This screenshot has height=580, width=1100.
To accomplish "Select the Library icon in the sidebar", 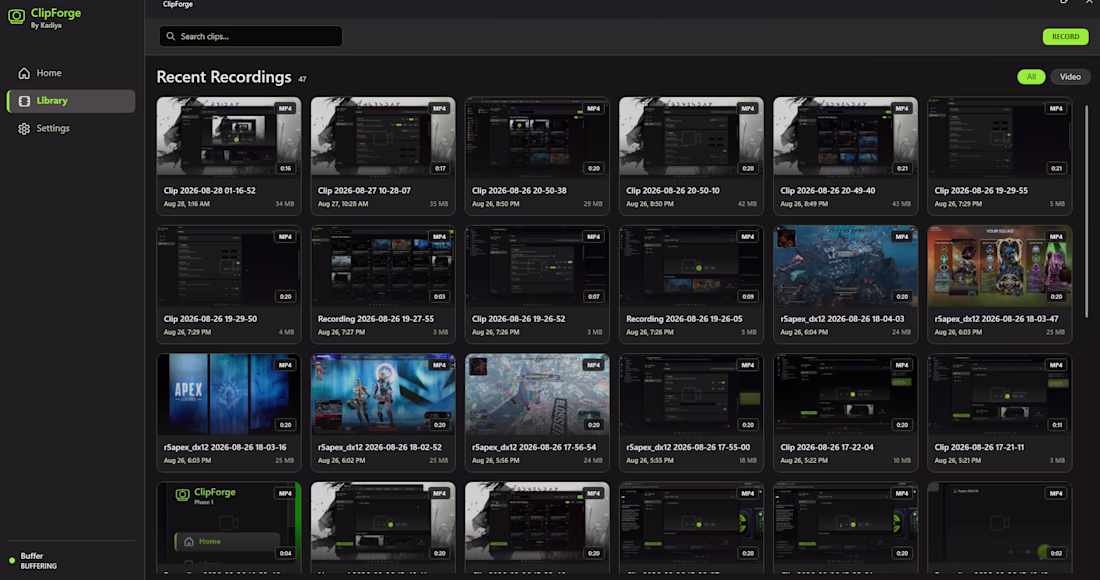I will pyautogui.click(x=24, y=101).
